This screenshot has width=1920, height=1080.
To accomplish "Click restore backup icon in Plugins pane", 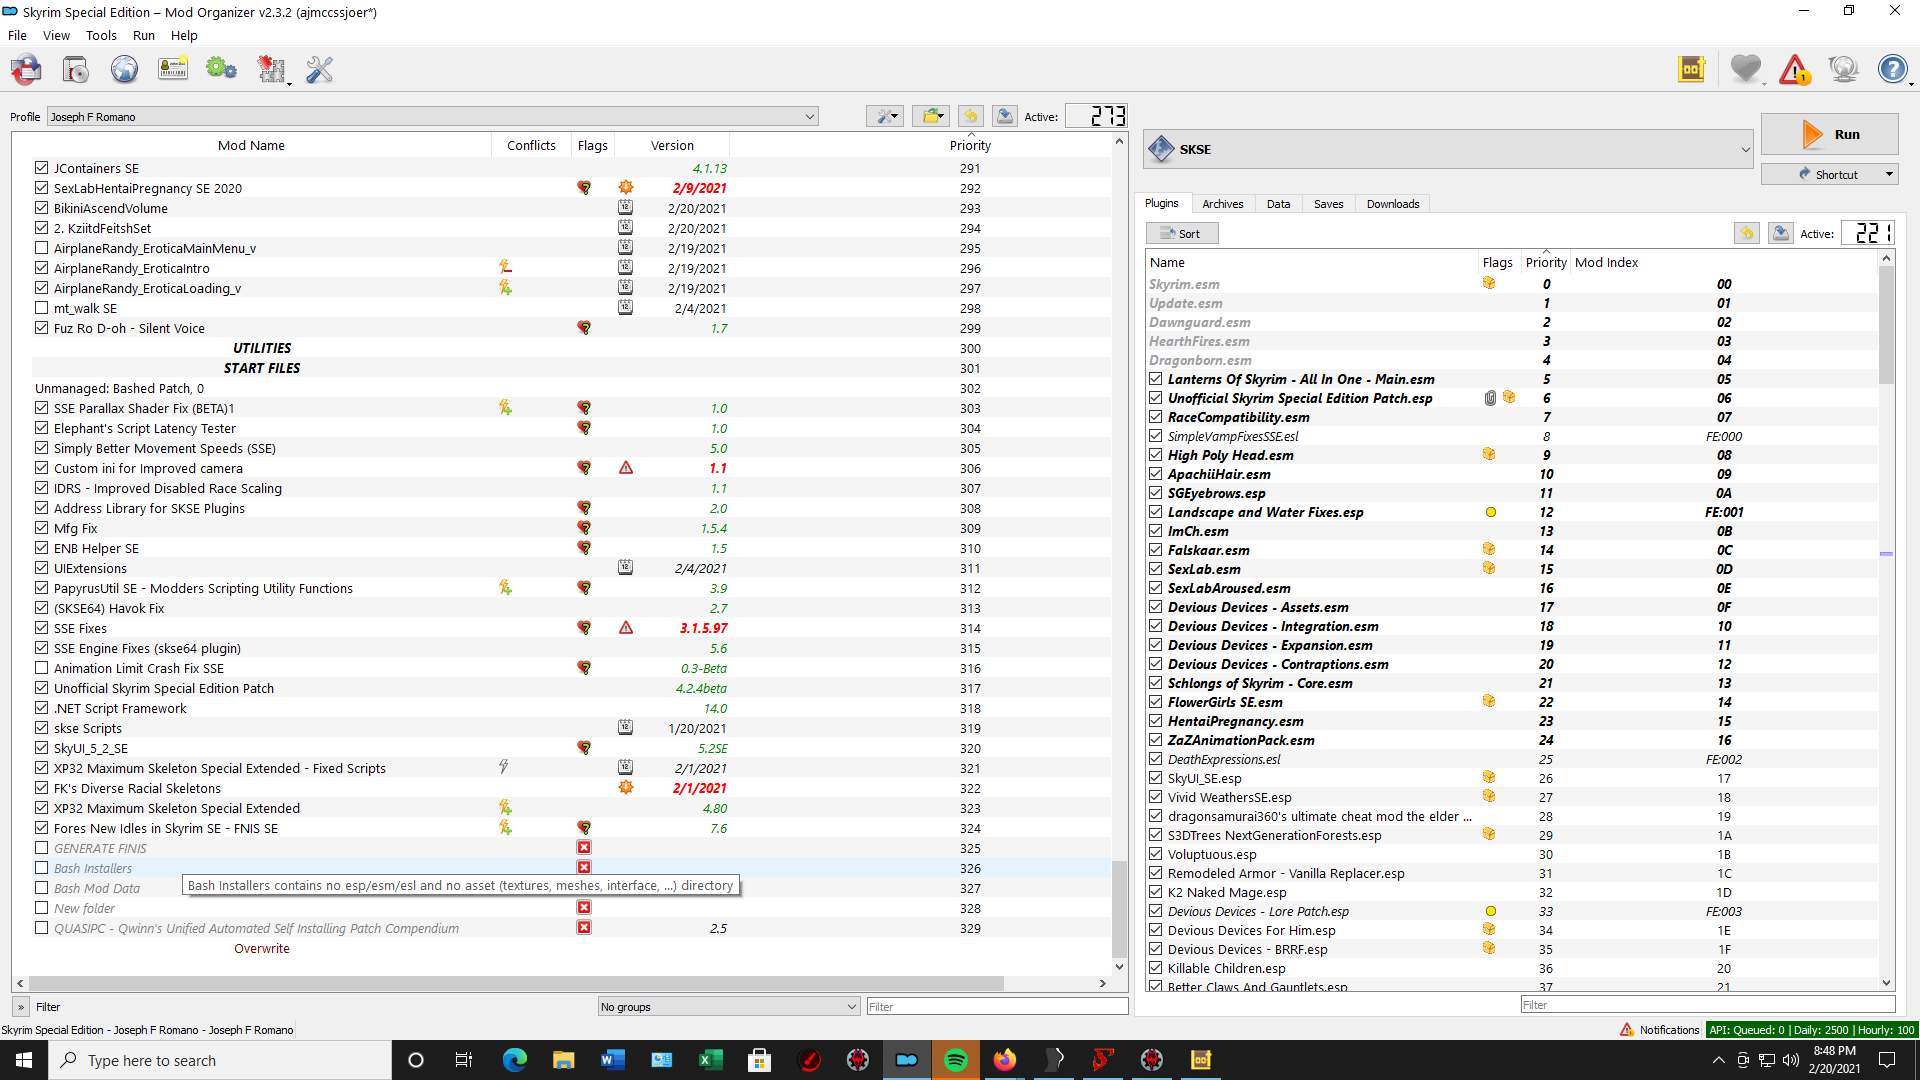I will coord(1746,233).
